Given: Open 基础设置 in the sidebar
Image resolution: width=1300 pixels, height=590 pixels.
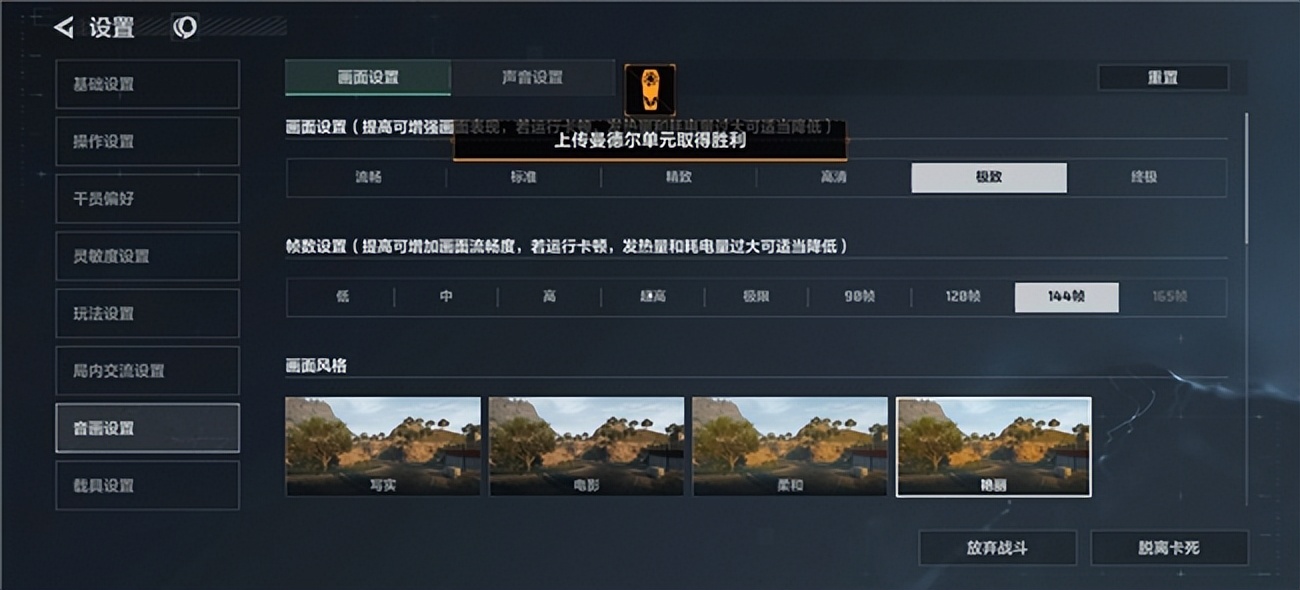Looking at the screenshot, I should point(147,84).
